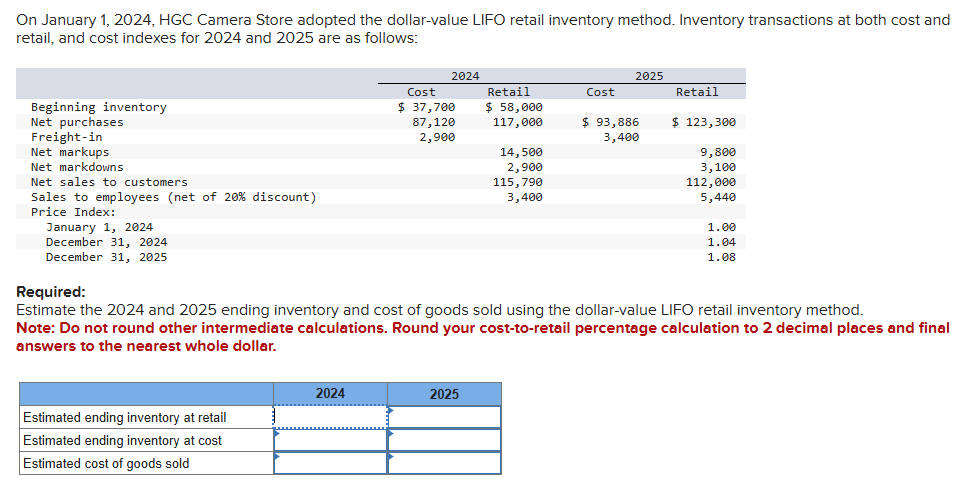The image size is (975, 483).
Task: Select the 2025 estimated cost of goods sold field
Action: pos(445,463)
